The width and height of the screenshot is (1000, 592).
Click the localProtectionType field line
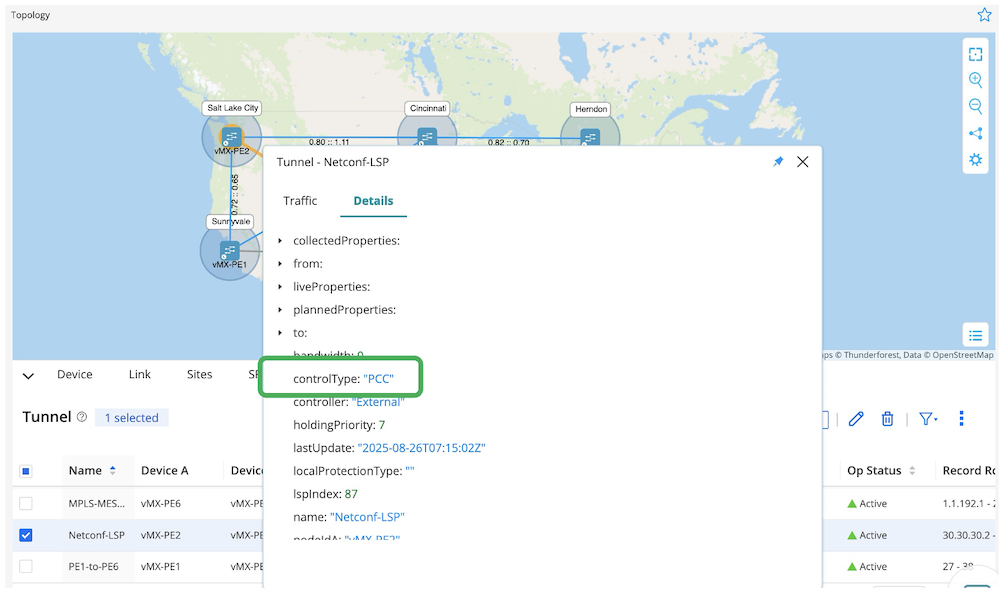[x=354, y=471]
